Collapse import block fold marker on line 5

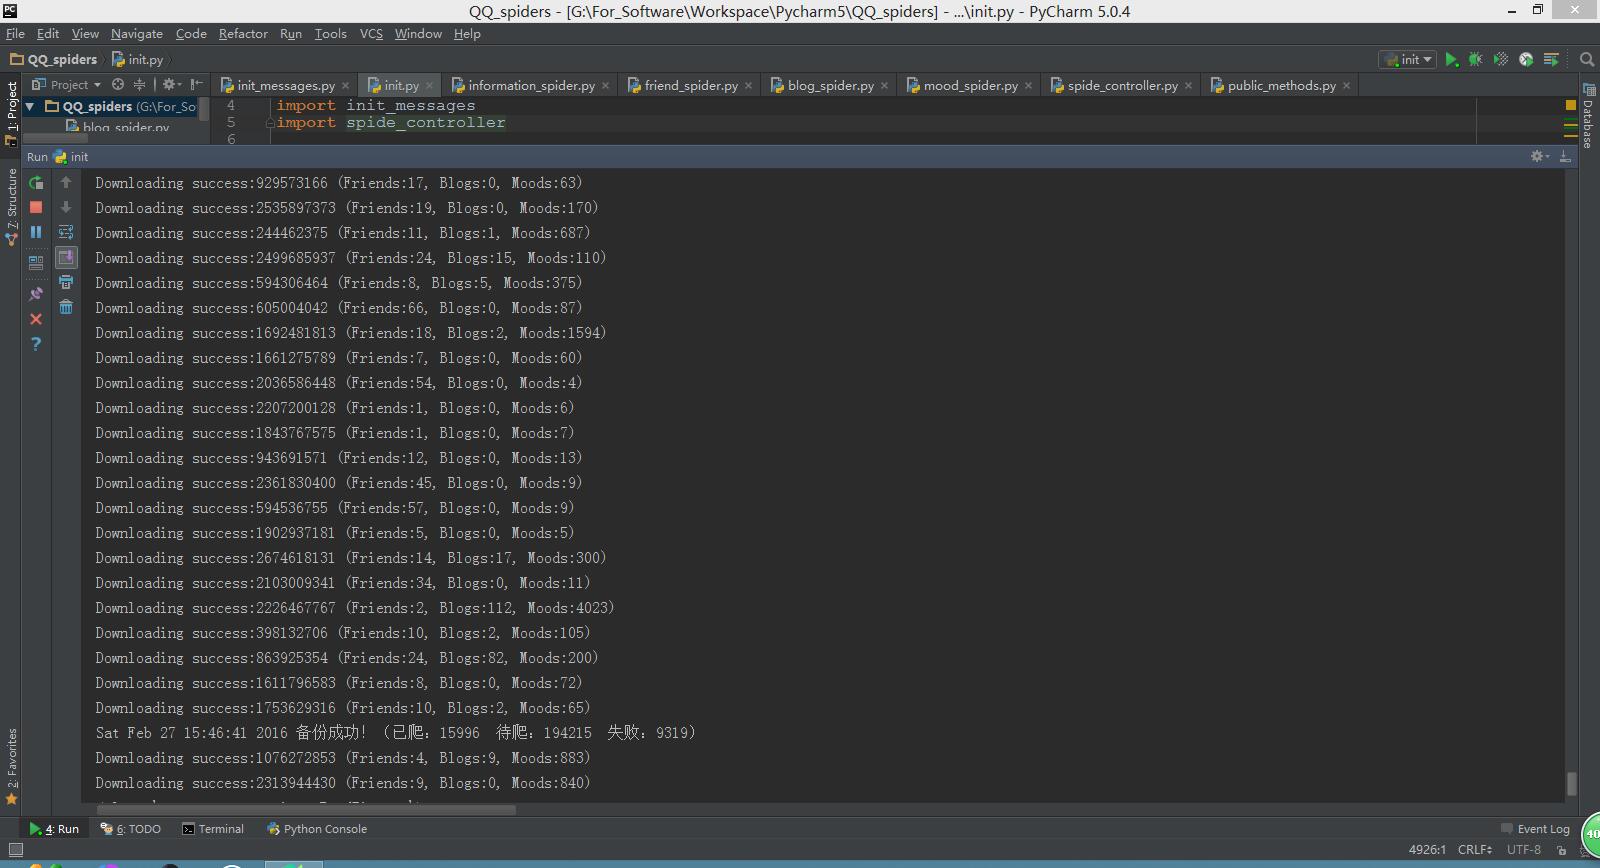270,123
